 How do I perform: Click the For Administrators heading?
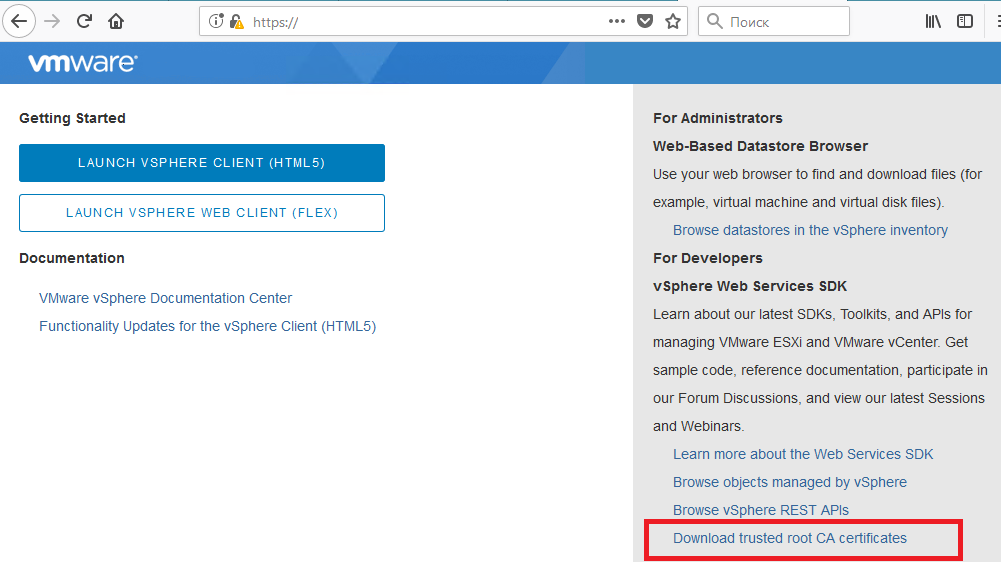pos(718,118)
